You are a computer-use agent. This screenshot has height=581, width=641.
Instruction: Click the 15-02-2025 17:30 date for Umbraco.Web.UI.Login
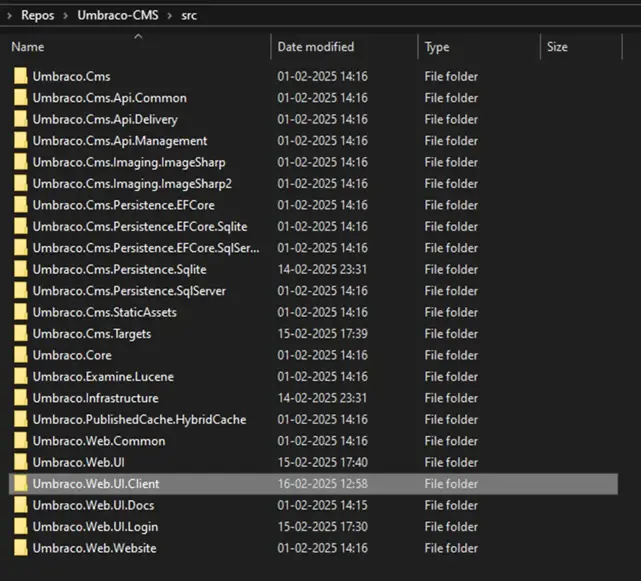coord(323,527)
